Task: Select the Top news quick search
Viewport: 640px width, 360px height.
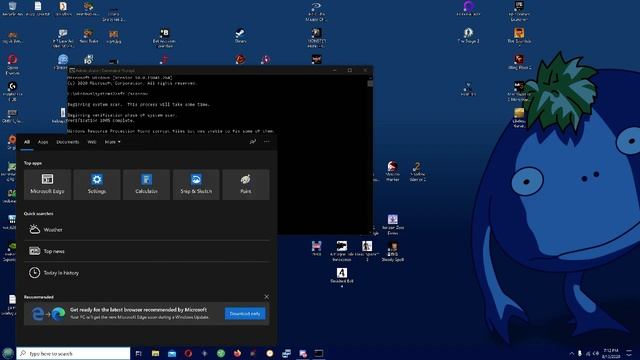Action: click(147, 251)
